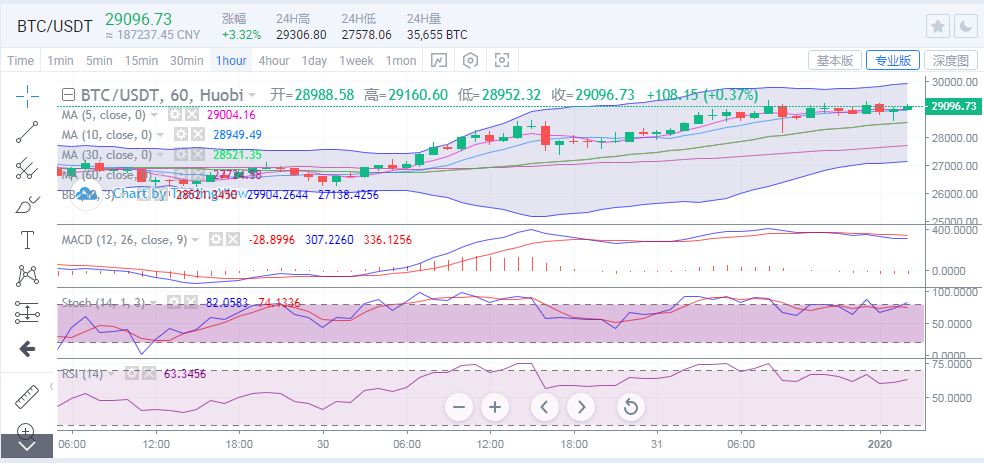Add pair to favorites with star icon
Viewport: 984px width, 463px height.
(938, 26)
